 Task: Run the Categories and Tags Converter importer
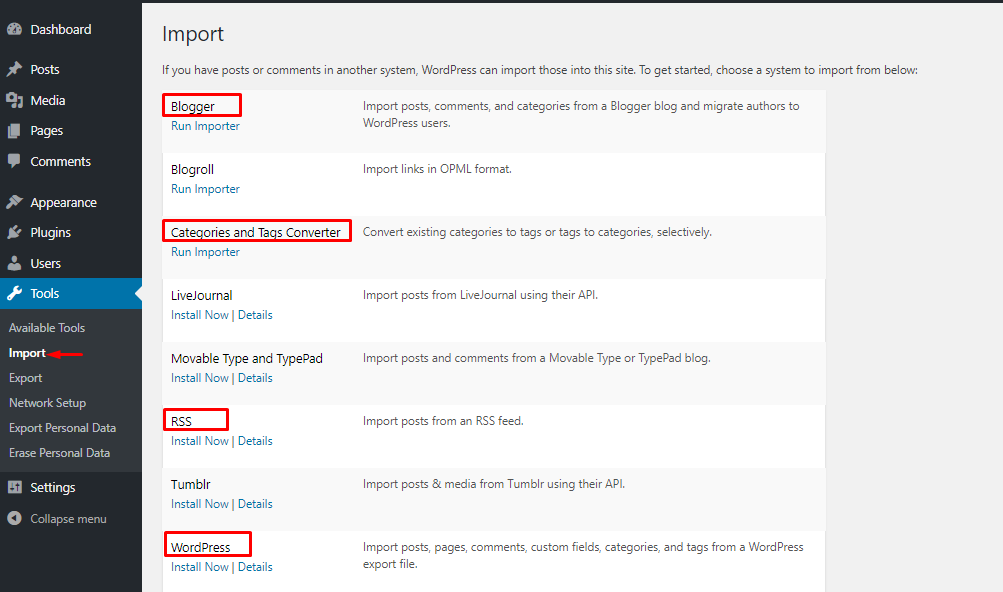[x=204, y=251]
